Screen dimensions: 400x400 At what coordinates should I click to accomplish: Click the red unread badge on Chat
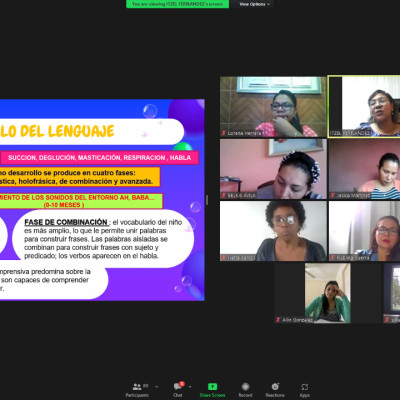(182, 384)
